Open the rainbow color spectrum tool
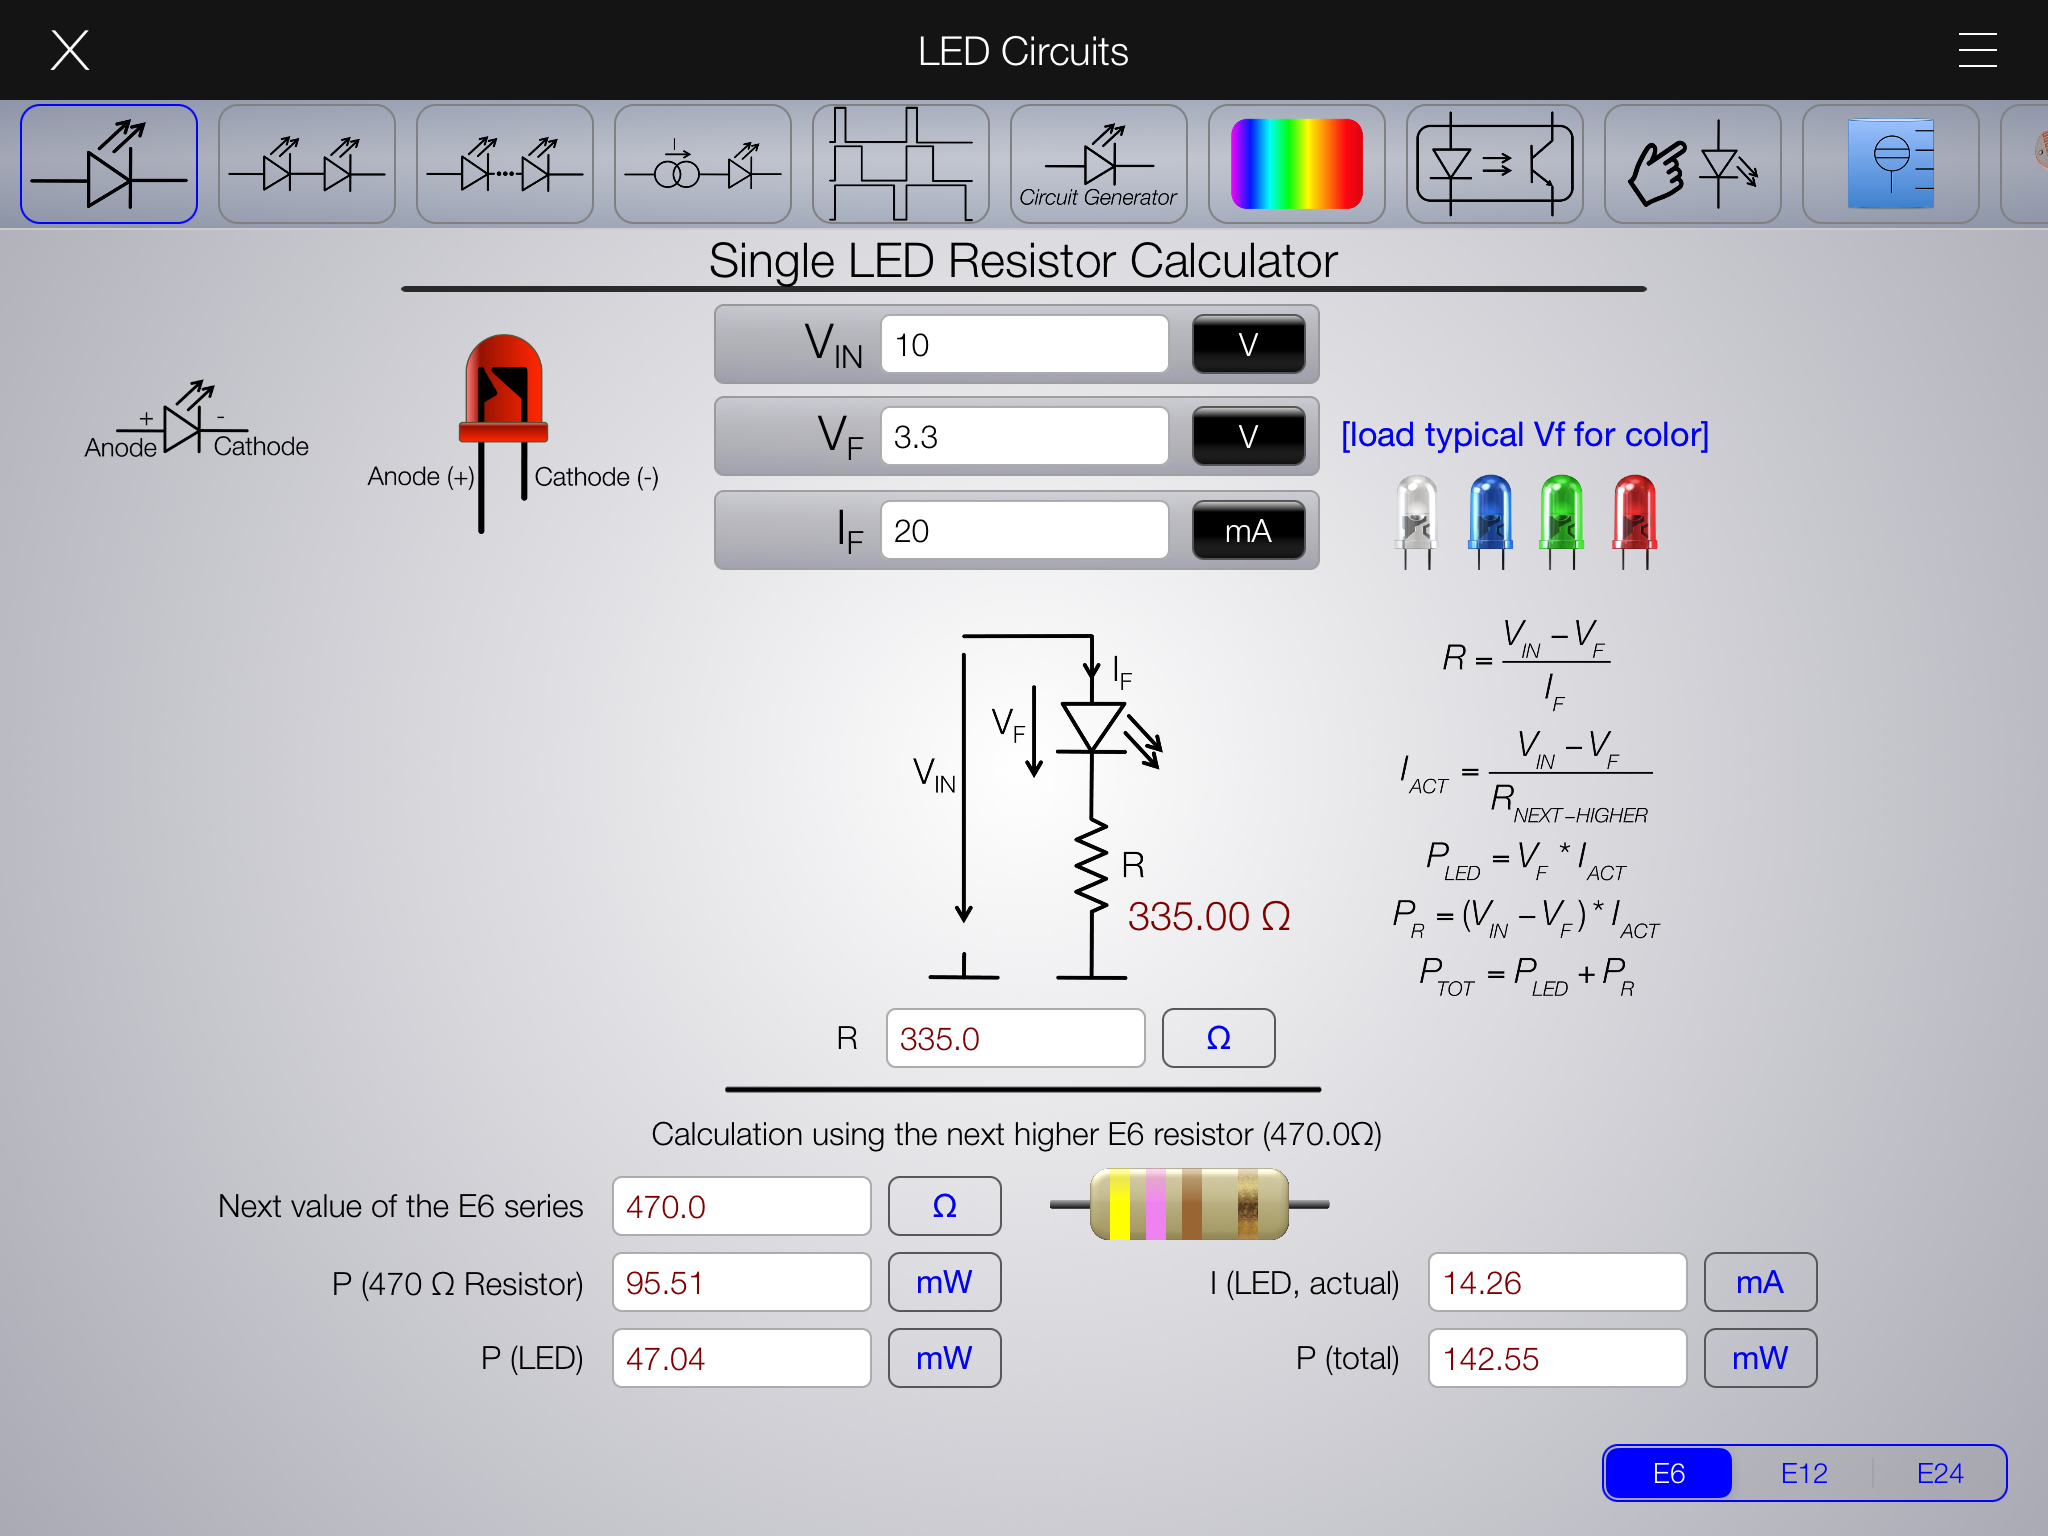The height and width of the screenshot is (1536, 2048). click(1296, 164)
